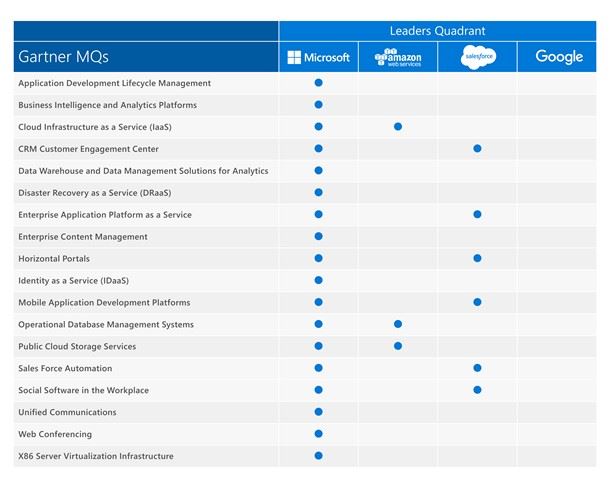Viewport: 610px width, 488px height.
Task: Select X86 Server Virtualization Infrastructure label
Action: coord(96,456)
